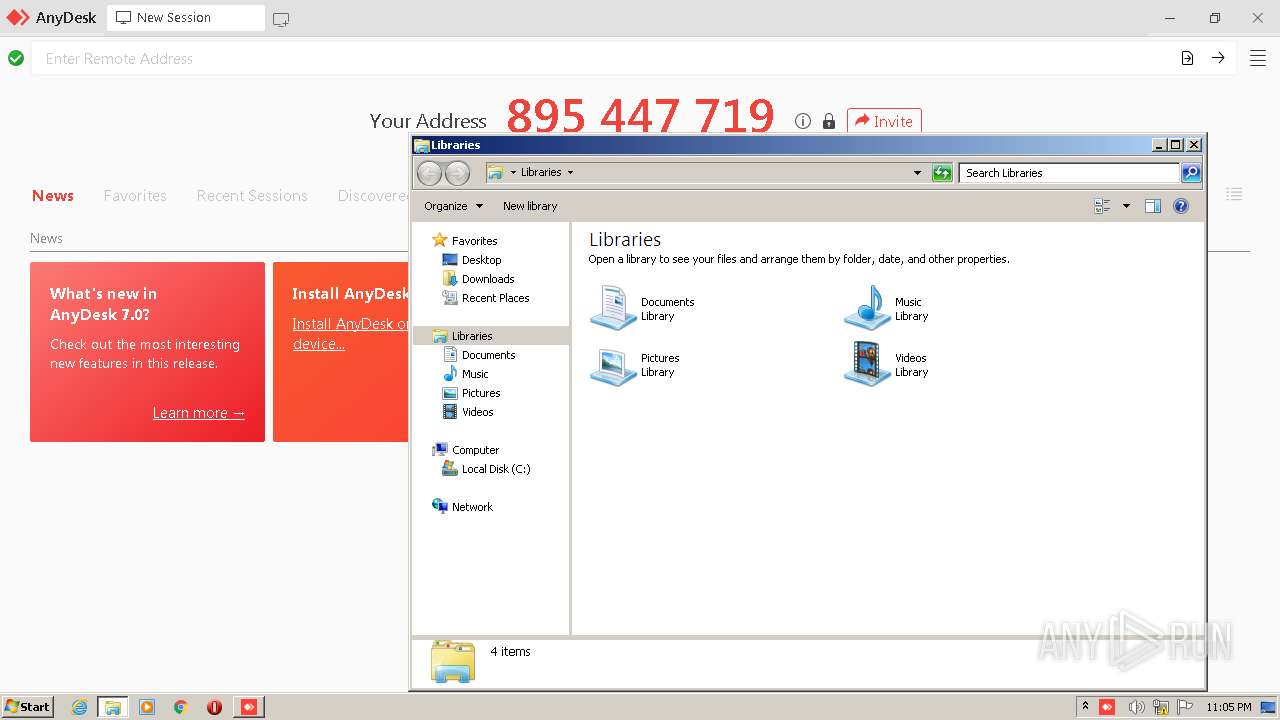Switch to the Discovered tab in AnyDesk
The width and height of the screenshot is (1280, 720).
[x=373, y=196]
